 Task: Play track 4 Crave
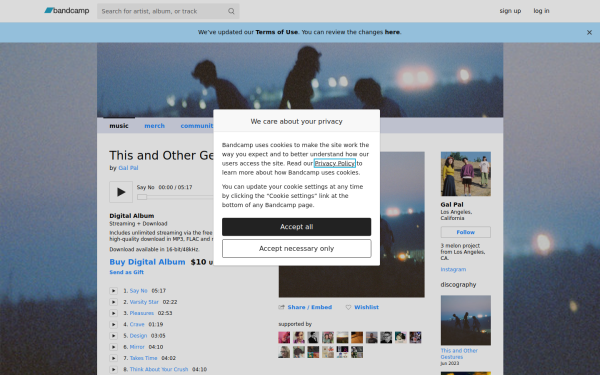pos(114,324)
